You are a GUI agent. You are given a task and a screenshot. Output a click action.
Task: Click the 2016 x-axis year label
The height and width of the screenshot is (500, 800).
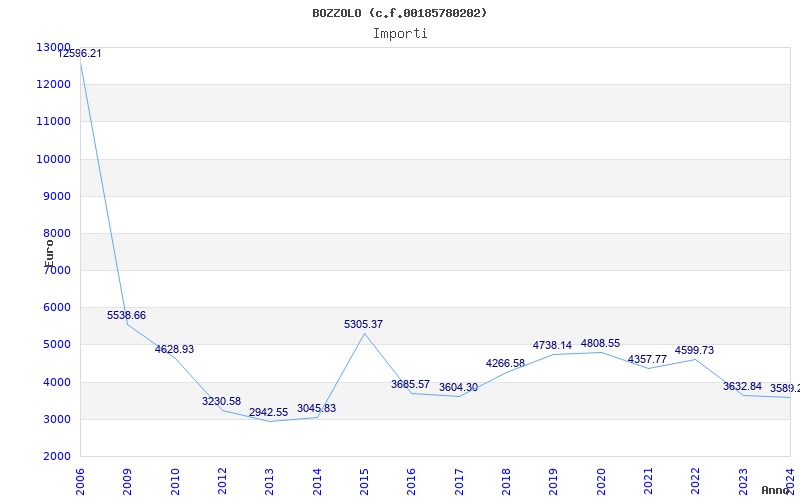pos(412,482)
